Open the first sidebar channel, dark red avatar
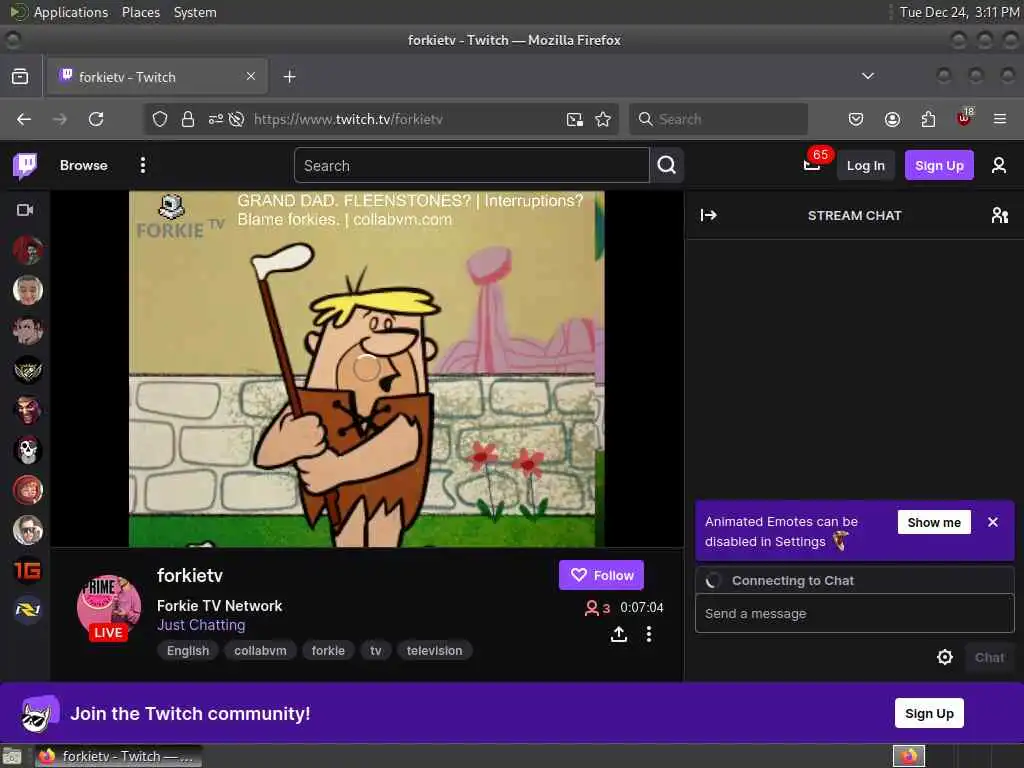The image size is (1024, 768). click(27, 250)
